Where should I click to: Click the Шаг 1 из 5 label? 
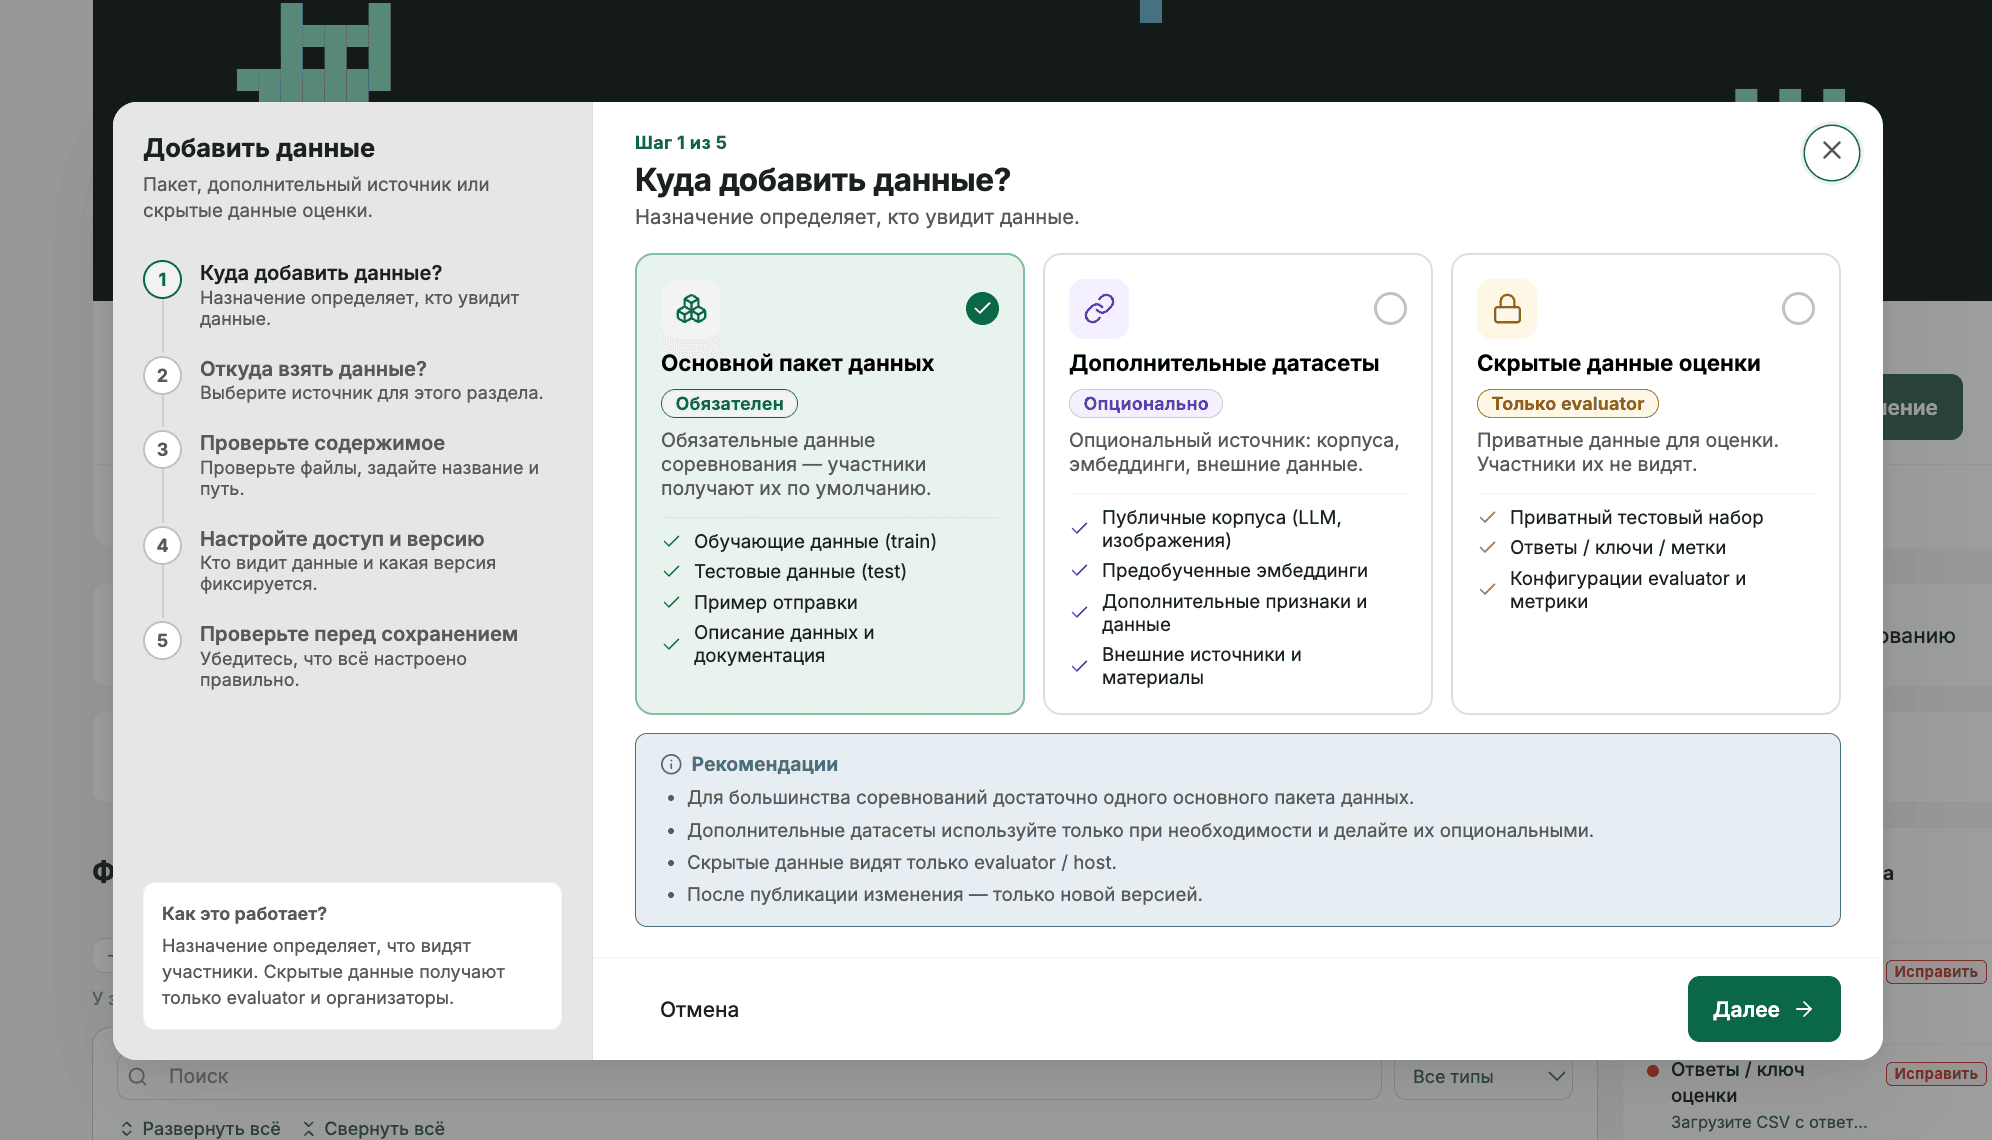[x=680, y=142]
